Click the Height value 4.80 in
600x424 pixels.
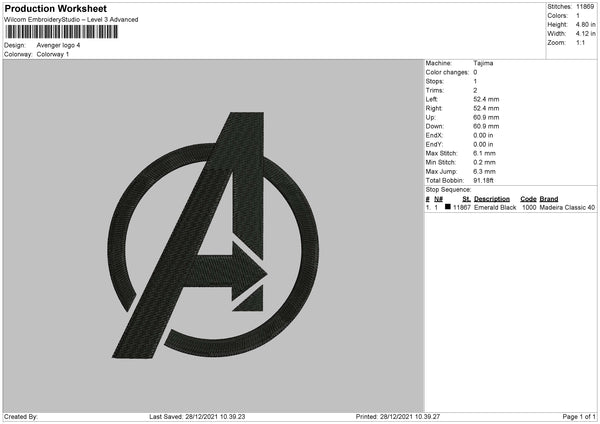[x=585, y=24]
